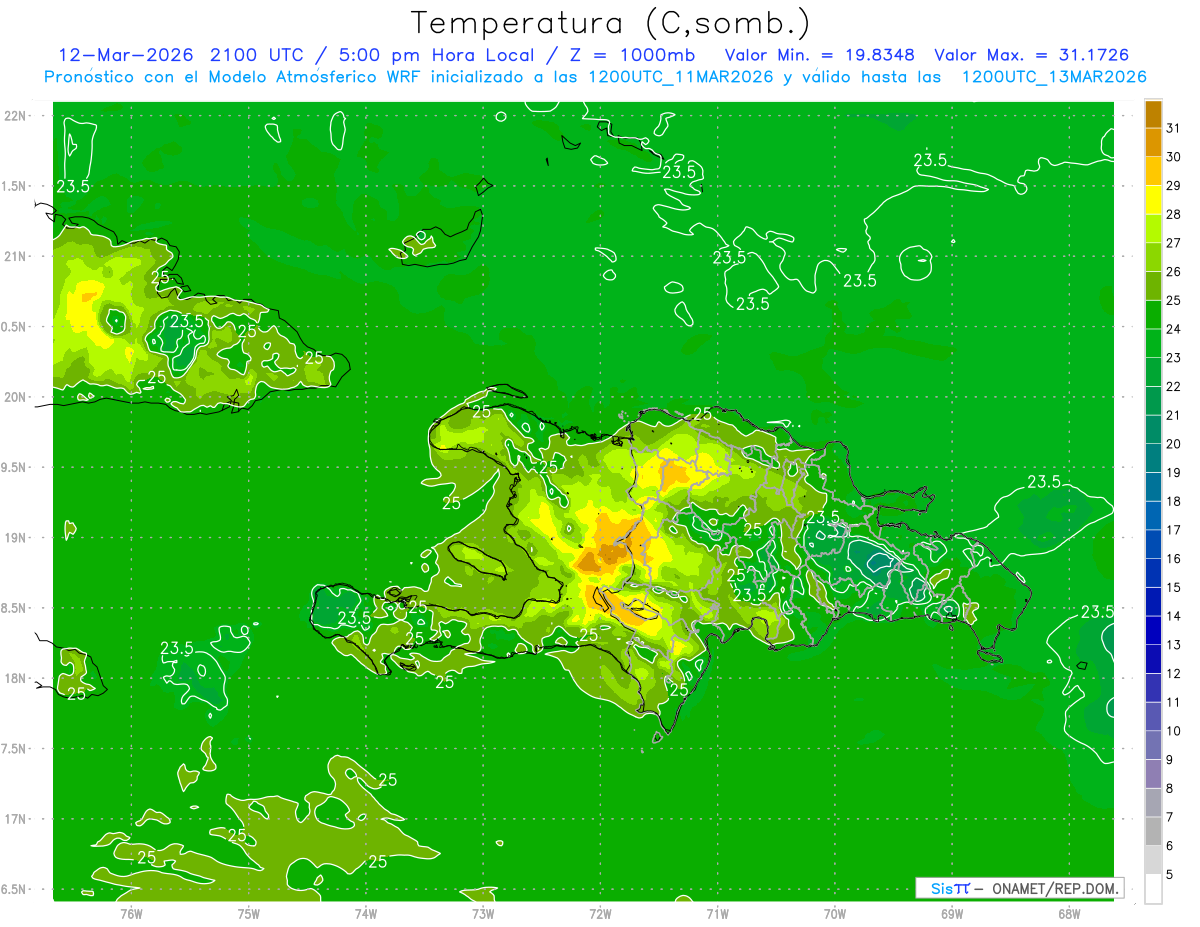This screenshot has height=927, width=1200.
Task: Click the "18N" latitude axis label
Action: (x=15, y=679)
